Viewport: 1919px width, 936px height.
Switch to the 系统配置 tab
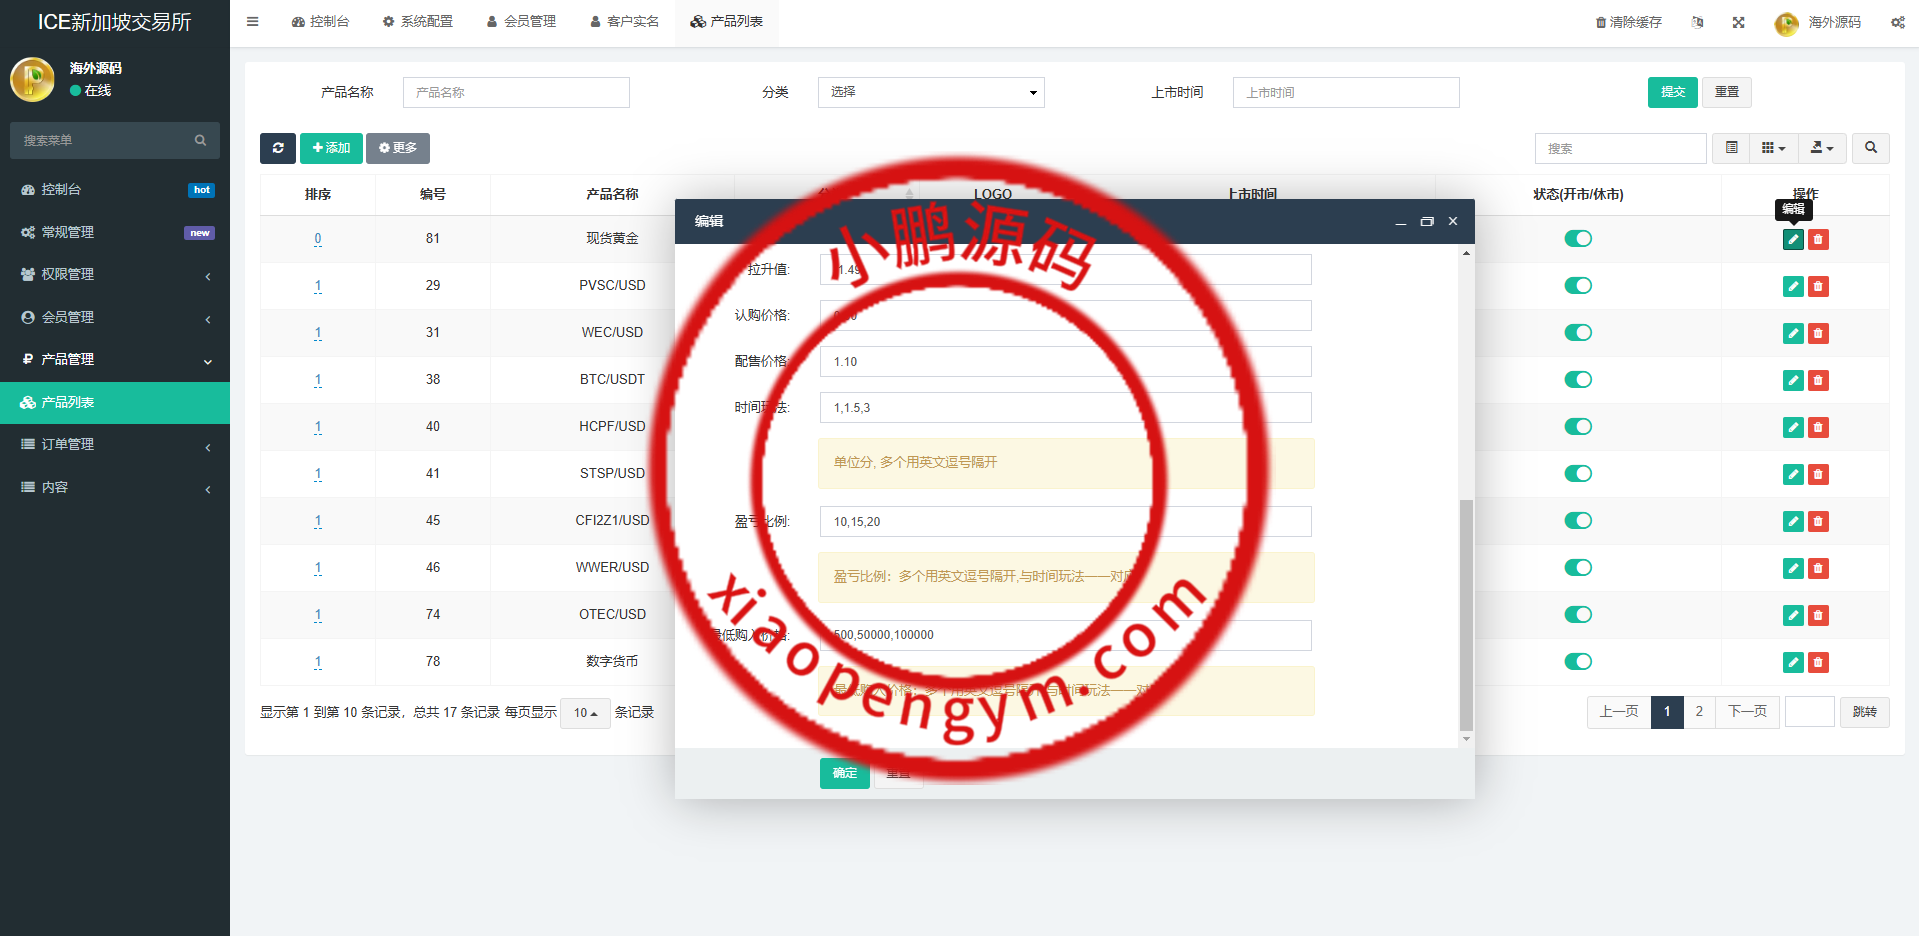(x=418, y=22)
